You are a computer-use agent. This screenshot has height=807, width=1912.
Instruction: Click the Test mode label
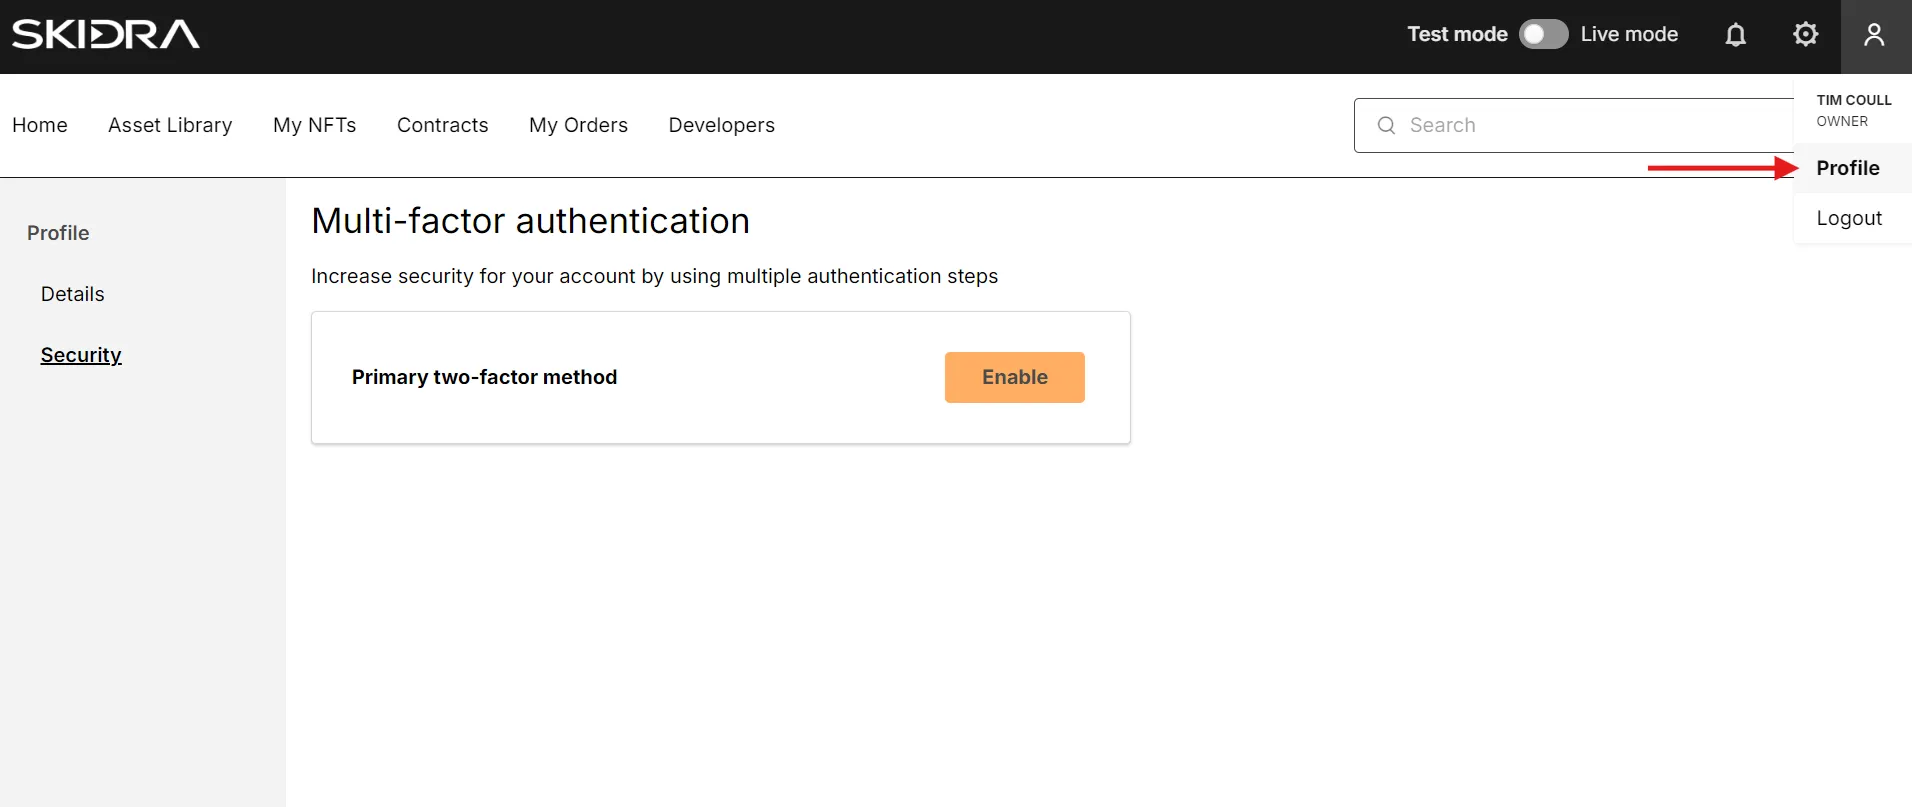[x=1458, y=34]
